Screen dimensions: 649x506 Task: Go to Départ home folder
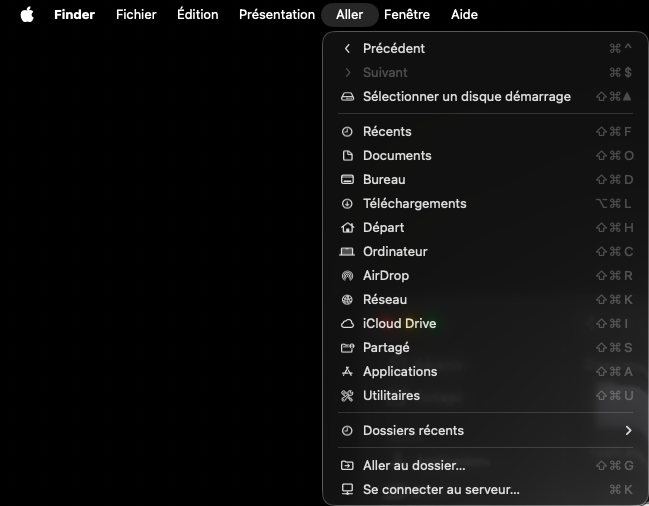[485, 228]
